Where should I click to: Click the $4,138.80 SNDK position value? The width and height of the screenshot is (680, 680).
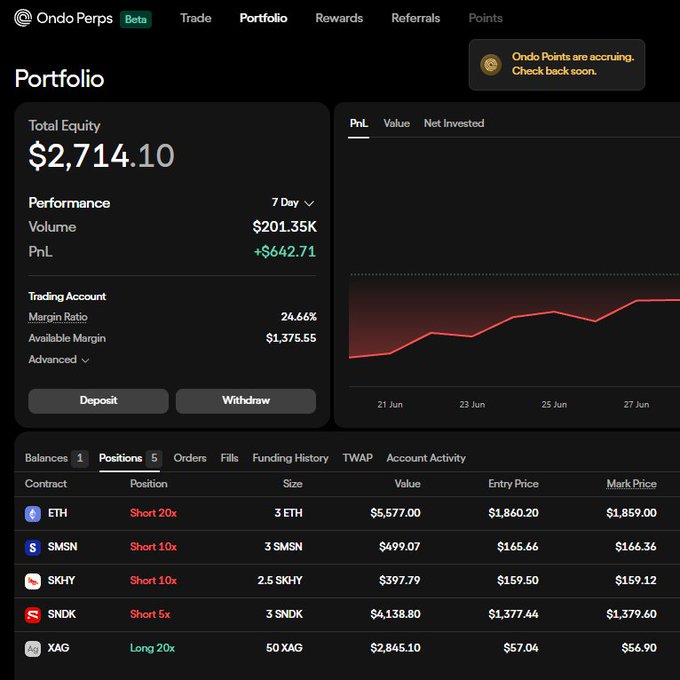(395, 615)
